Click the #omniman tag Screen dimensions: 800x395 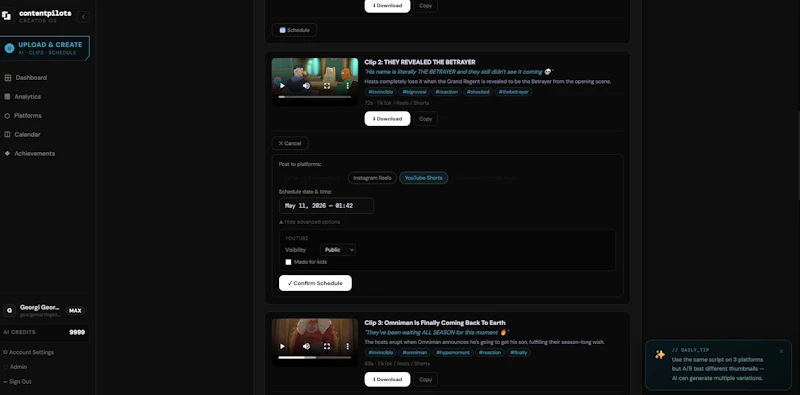pos(414,353)
